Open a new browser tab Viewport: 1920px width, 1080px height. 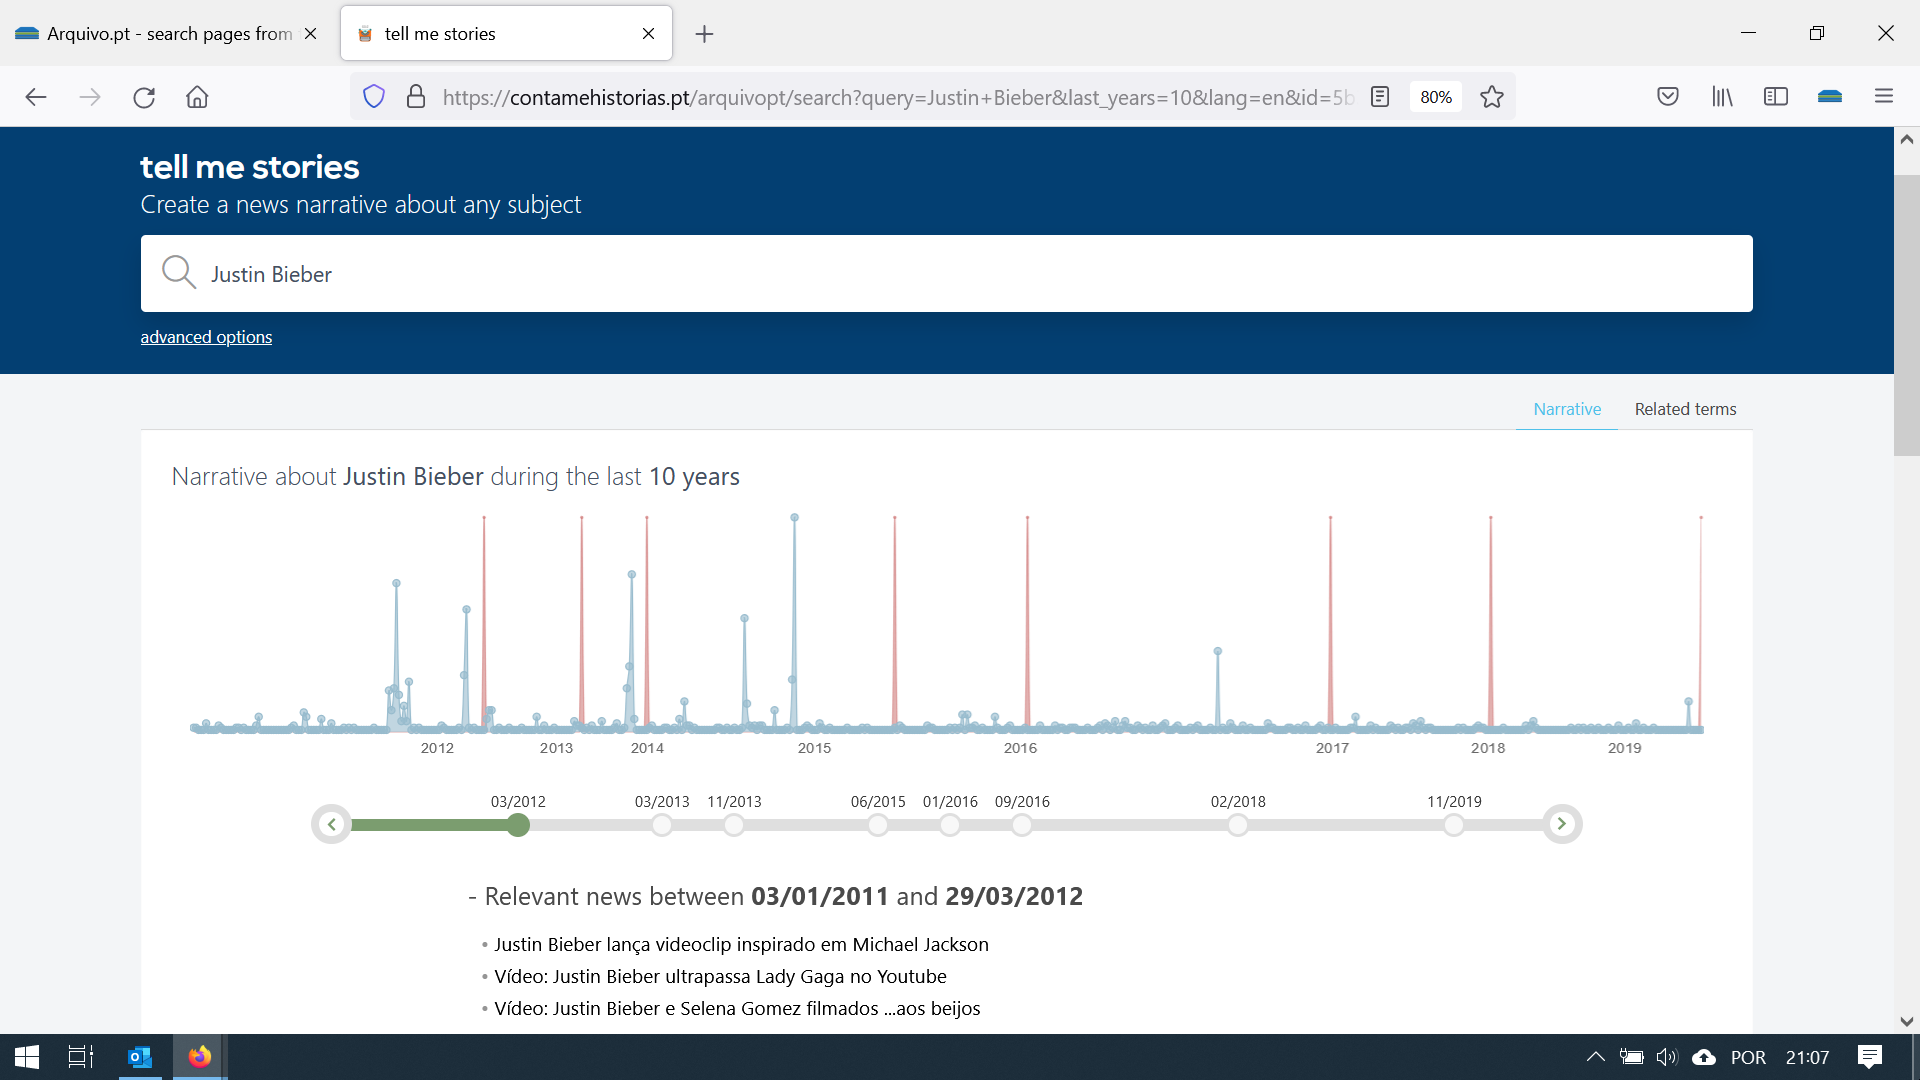click(704, 34)
